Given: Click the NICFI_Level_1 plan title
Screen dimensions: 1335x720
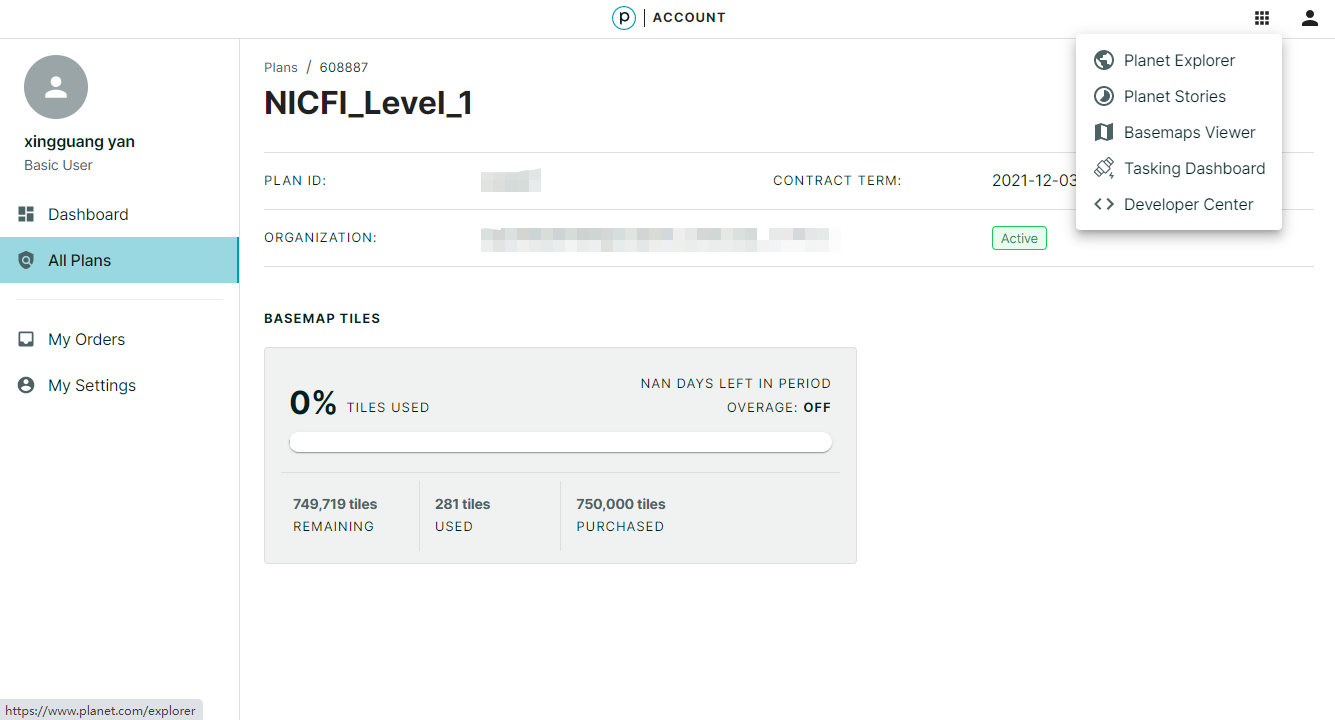Looking at the screenshot, I should coord(368,103).
